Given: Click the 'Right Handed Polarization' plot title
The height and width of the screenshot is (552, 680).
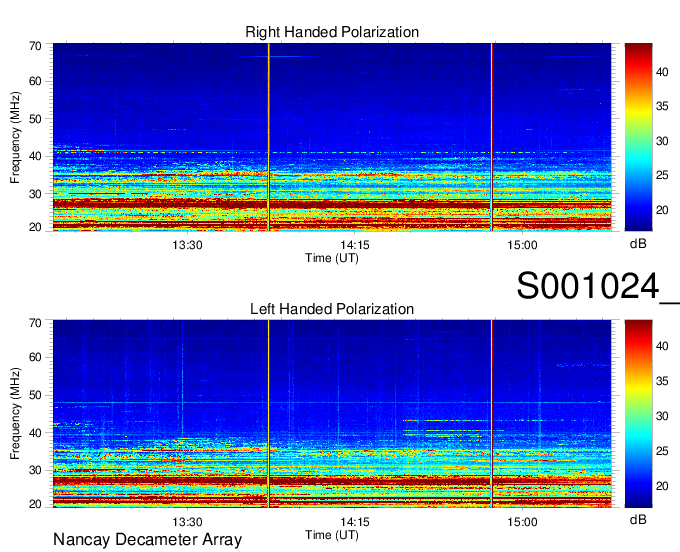Looking at the screenshot, I should pos(332,32).
